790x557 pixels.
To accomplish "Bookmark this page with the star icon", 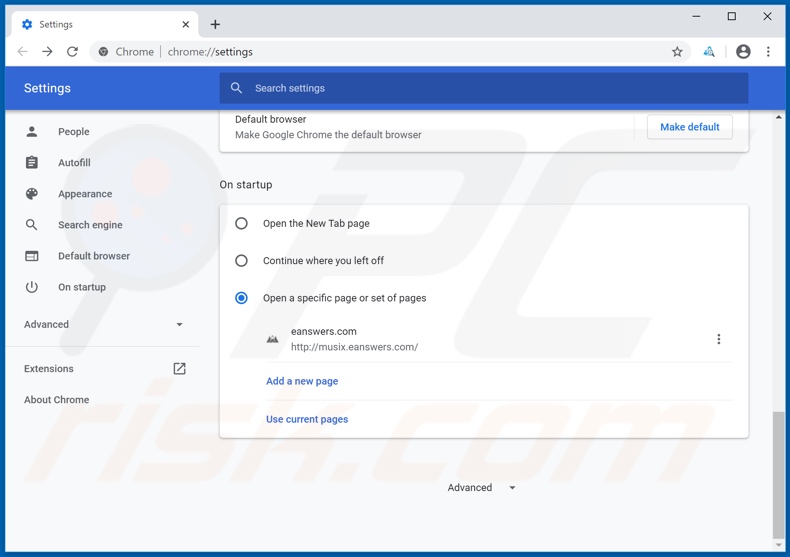I will [x=677, y=51].
